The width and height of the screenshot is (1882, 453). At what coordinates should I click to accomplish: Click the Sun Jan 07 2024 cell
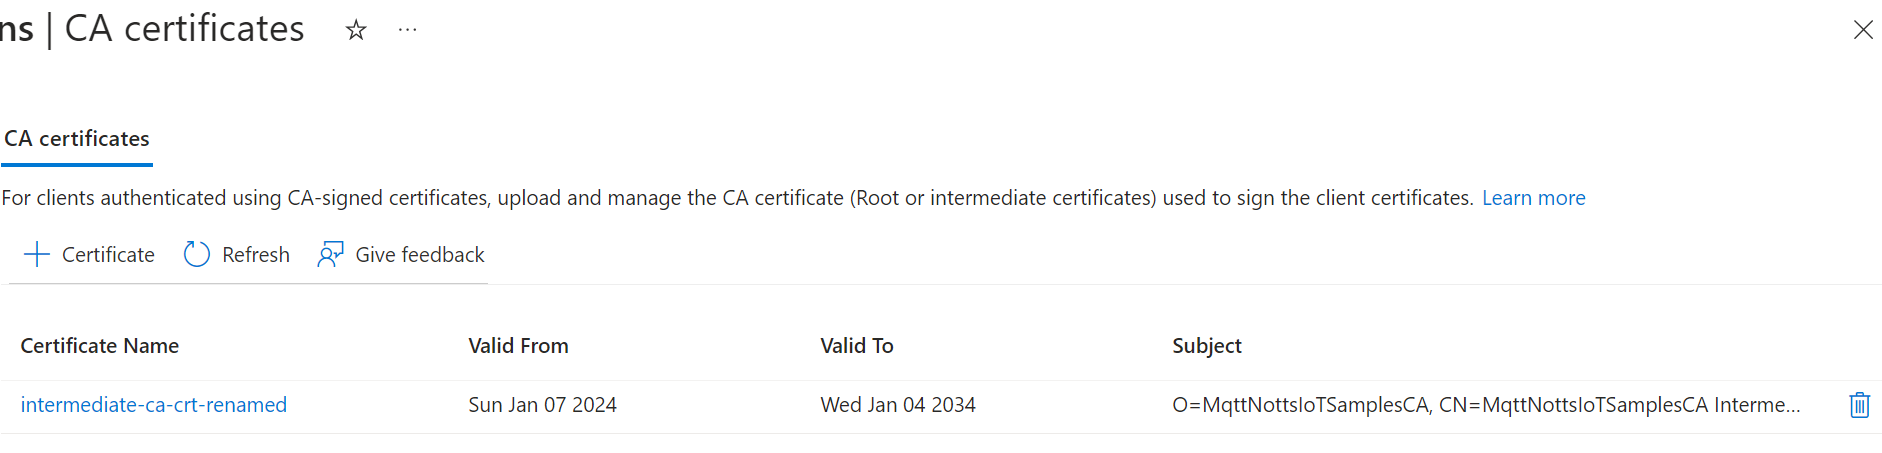(542, 405)
